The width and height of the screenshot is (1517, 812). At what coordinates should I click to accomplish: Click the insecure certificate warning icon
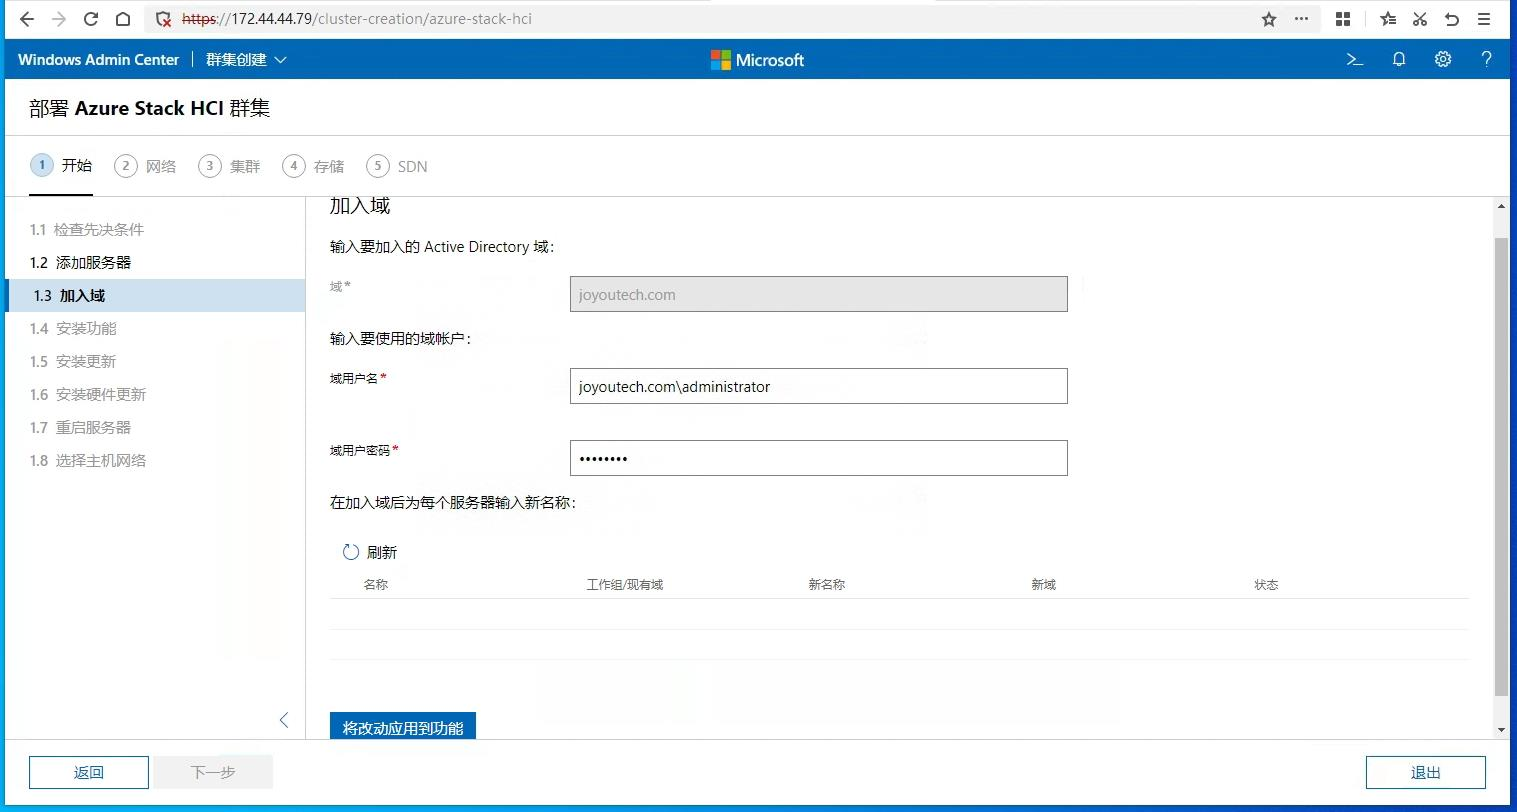(x=164, y=19)
